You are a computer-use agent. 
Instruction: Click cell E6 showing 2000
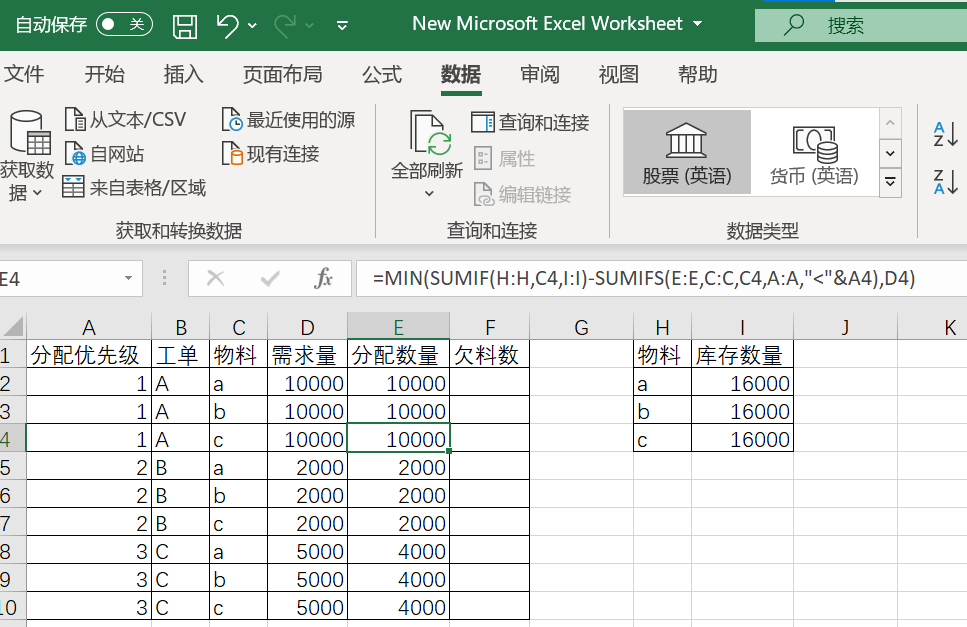398,495
